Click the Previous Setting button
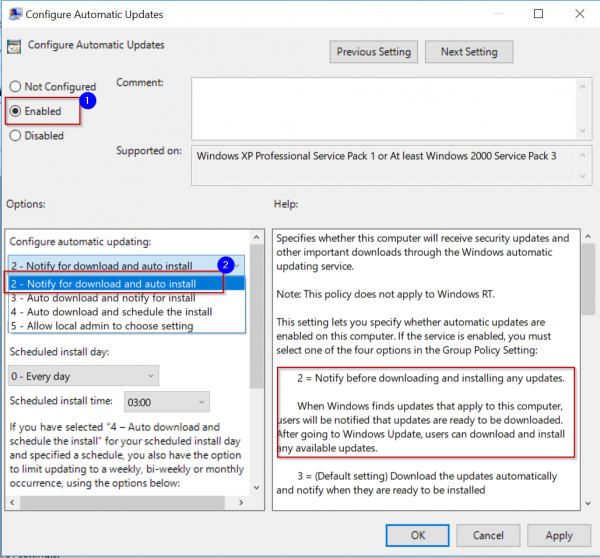600x558 pixels. click(x=373, y=51)
